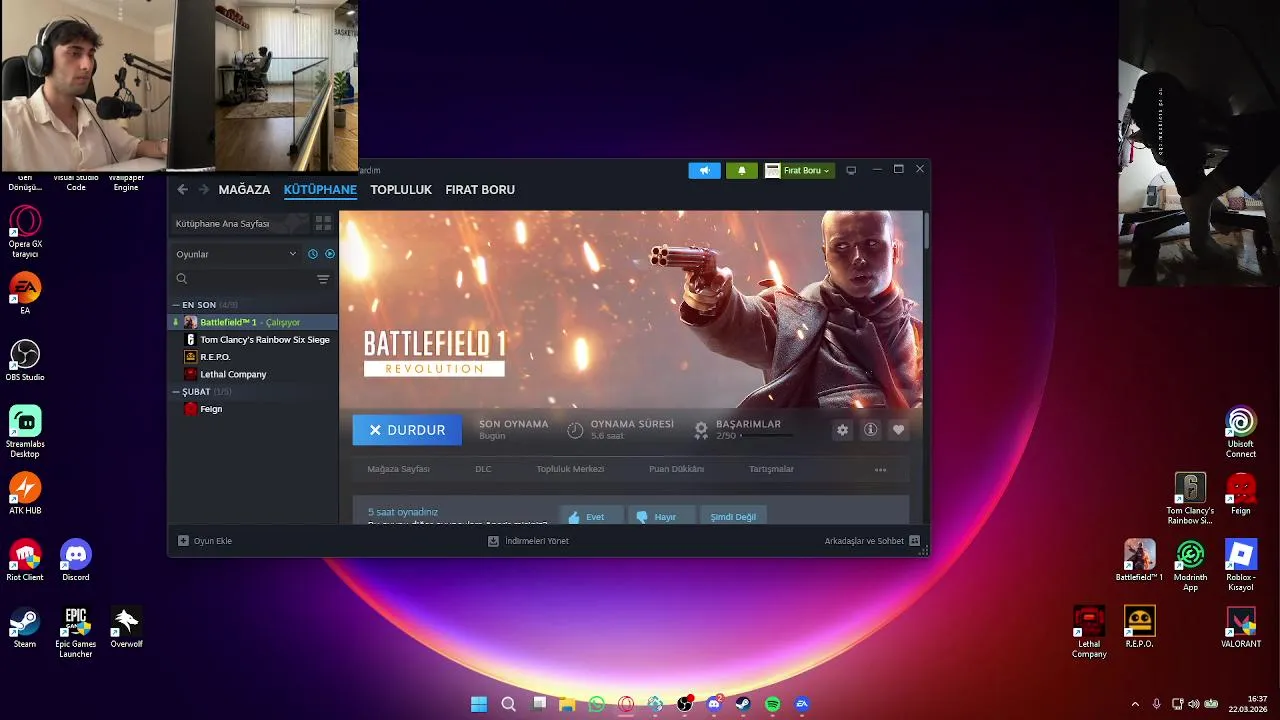Viewport: 1280px width, 720px height.
Task: Click the DURDUR stop button
Action: [x=407, y=430]
